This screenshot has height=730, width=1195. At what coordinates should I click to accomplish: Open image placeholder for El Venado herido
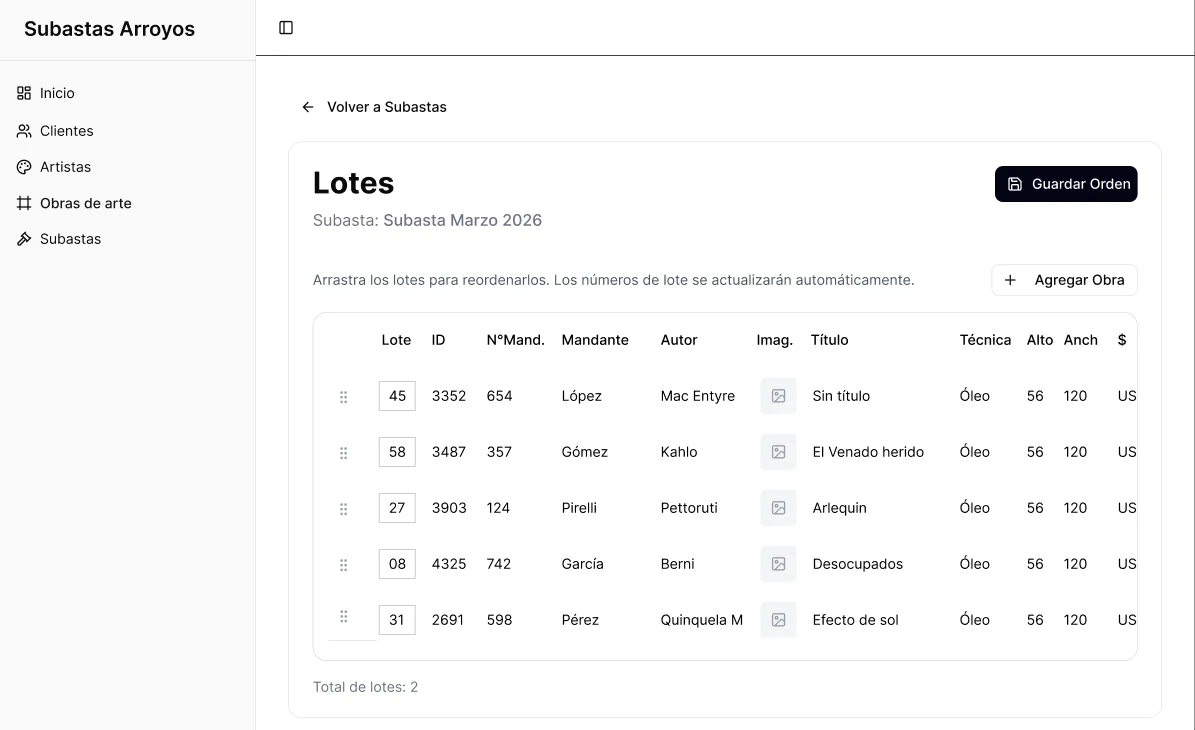tap(778, 452)
